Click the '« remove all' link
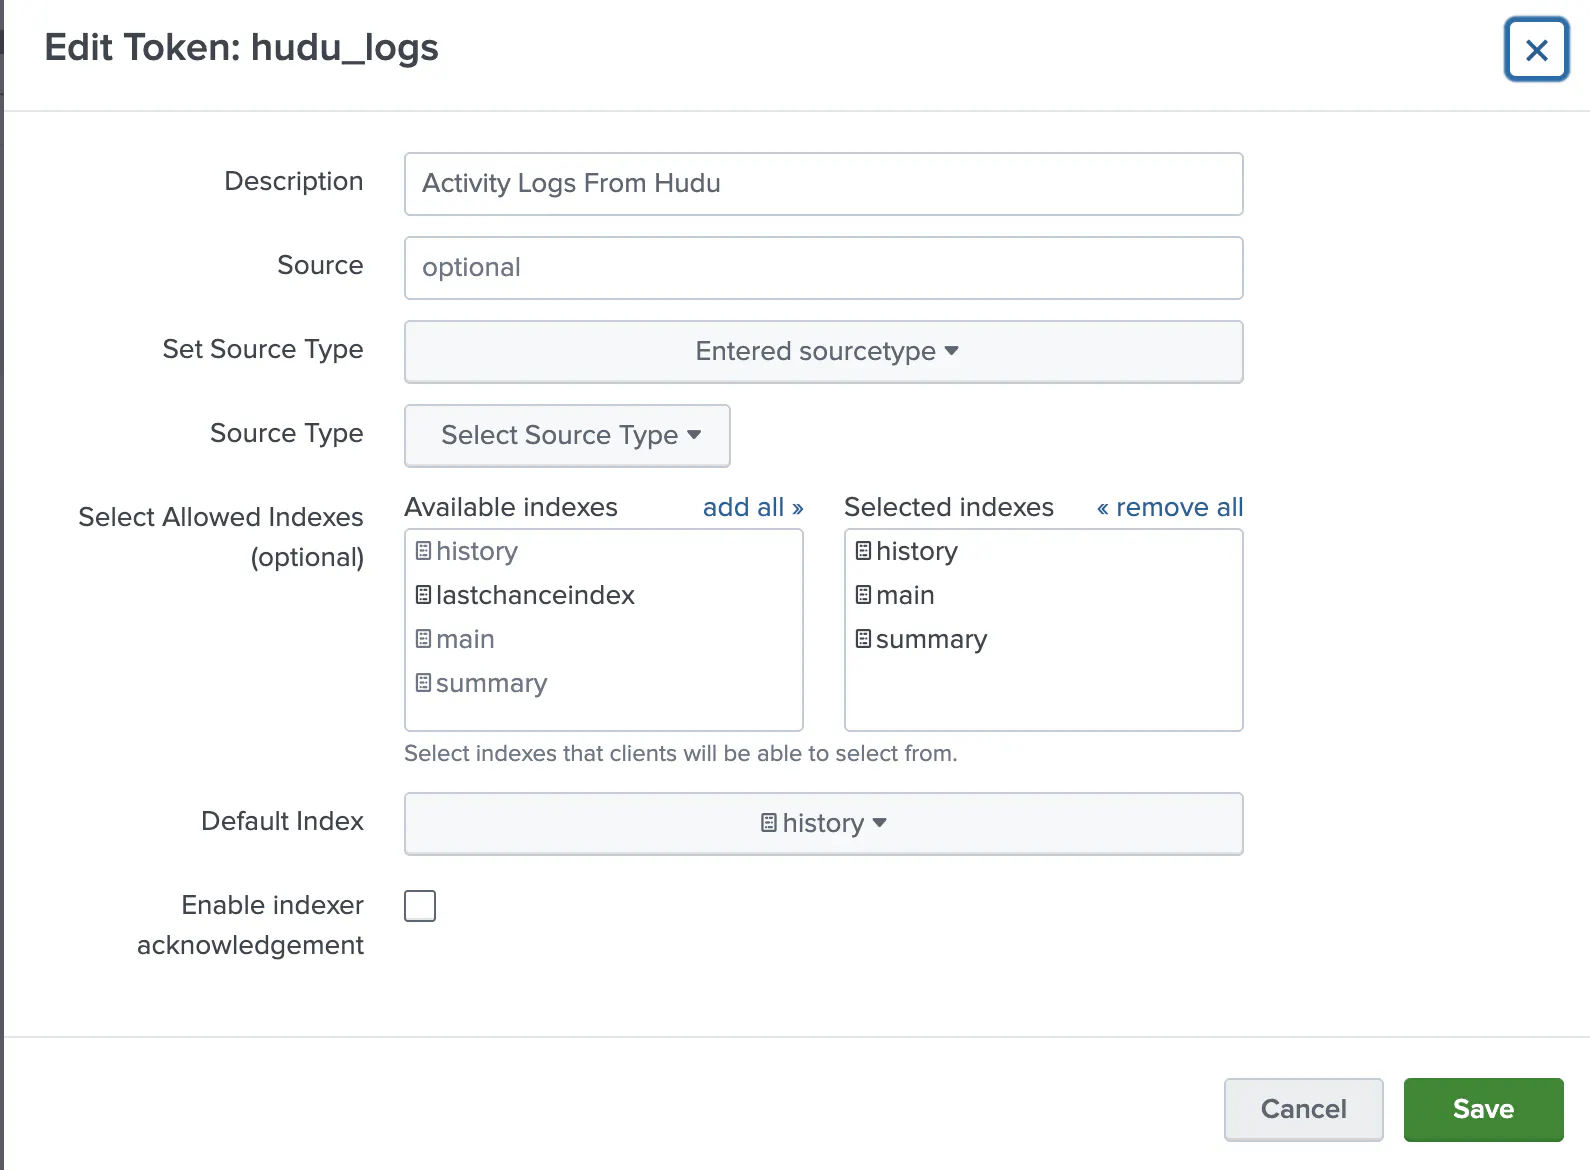 [1169, 507]
